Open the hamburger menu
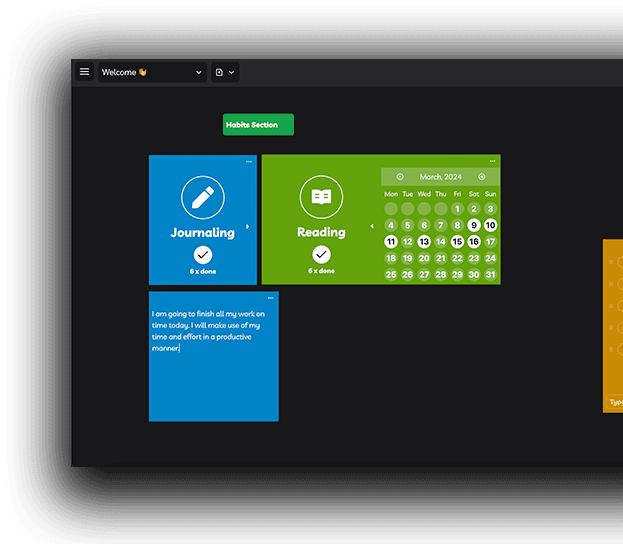Viewport: 623px width, 544px height. click(84, 72)
